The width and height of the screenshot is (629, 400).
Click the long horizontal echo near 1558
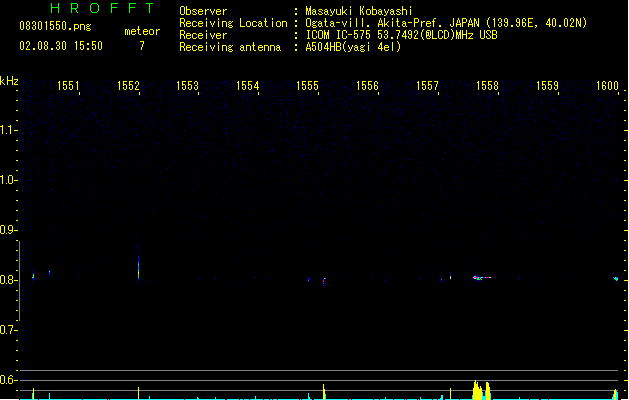point(482,277)
